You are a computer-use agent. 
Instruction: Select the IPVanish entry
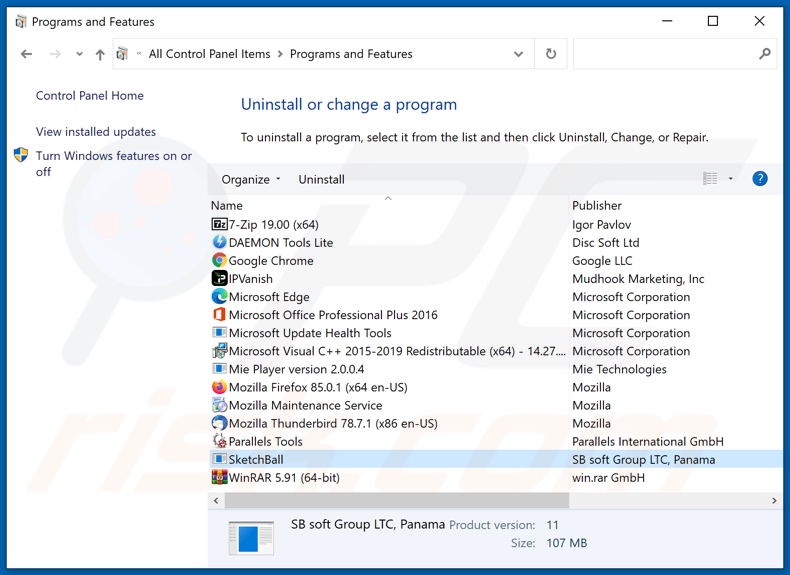pyautogui.click(x=250, y=279)
